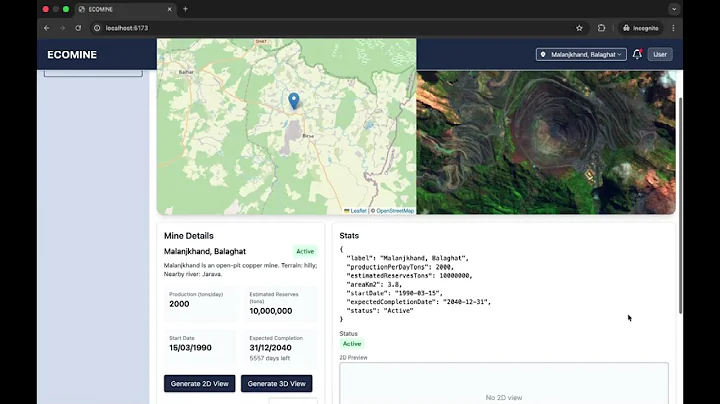Click the expected completion 31/12/2040
Viewport: 720px width, 404px height.
pyautogui.click(x=270, y=348)
